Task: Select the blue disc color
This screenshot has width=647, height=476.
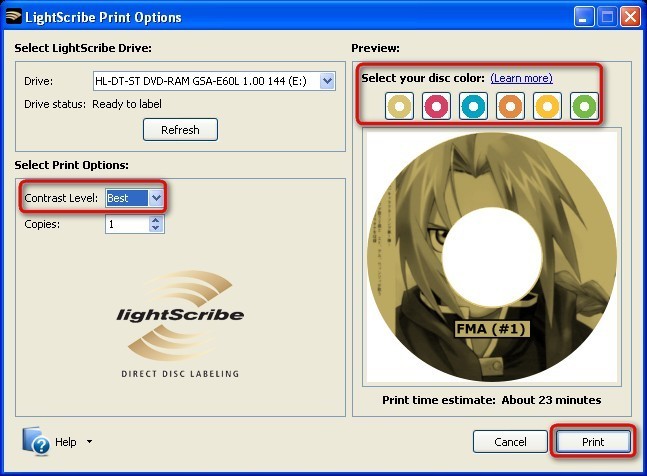Action: (473, 106)
